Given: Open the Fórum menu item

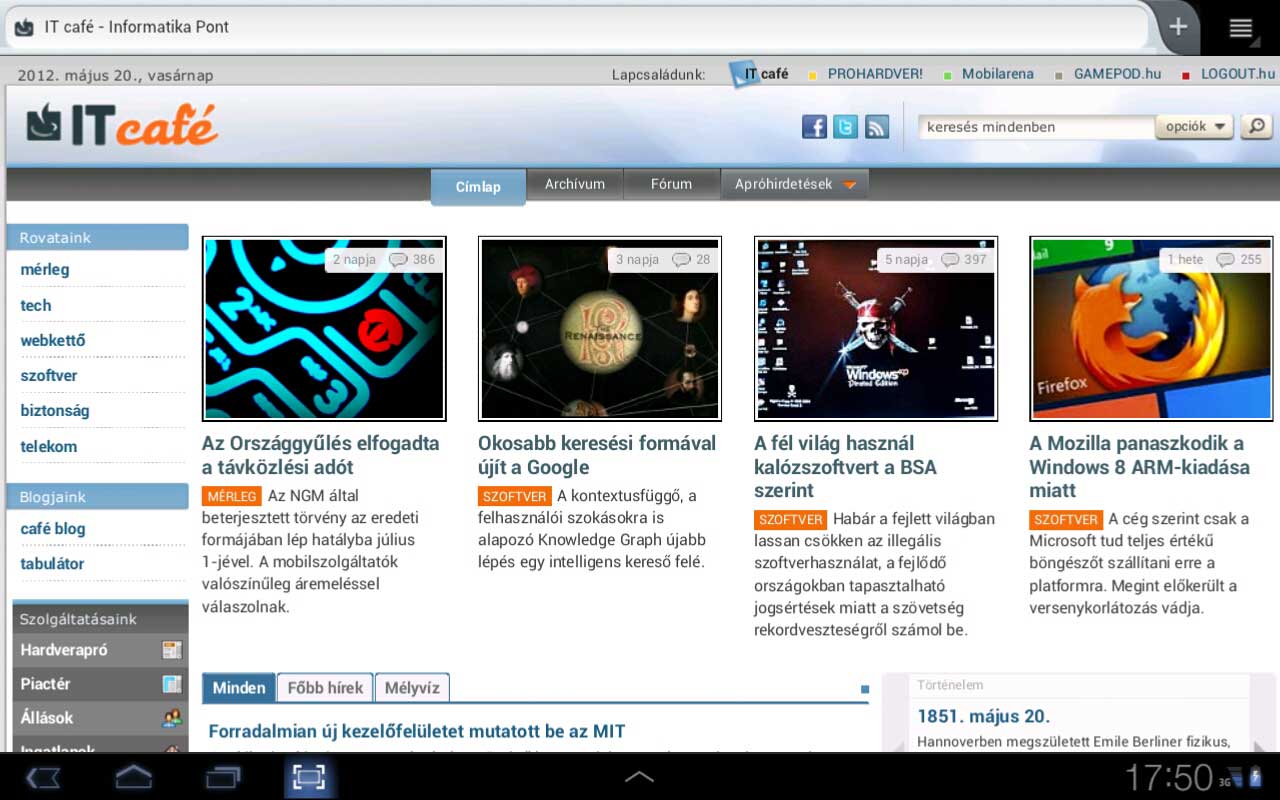Looking at the screenshot, I should [671, 184].
